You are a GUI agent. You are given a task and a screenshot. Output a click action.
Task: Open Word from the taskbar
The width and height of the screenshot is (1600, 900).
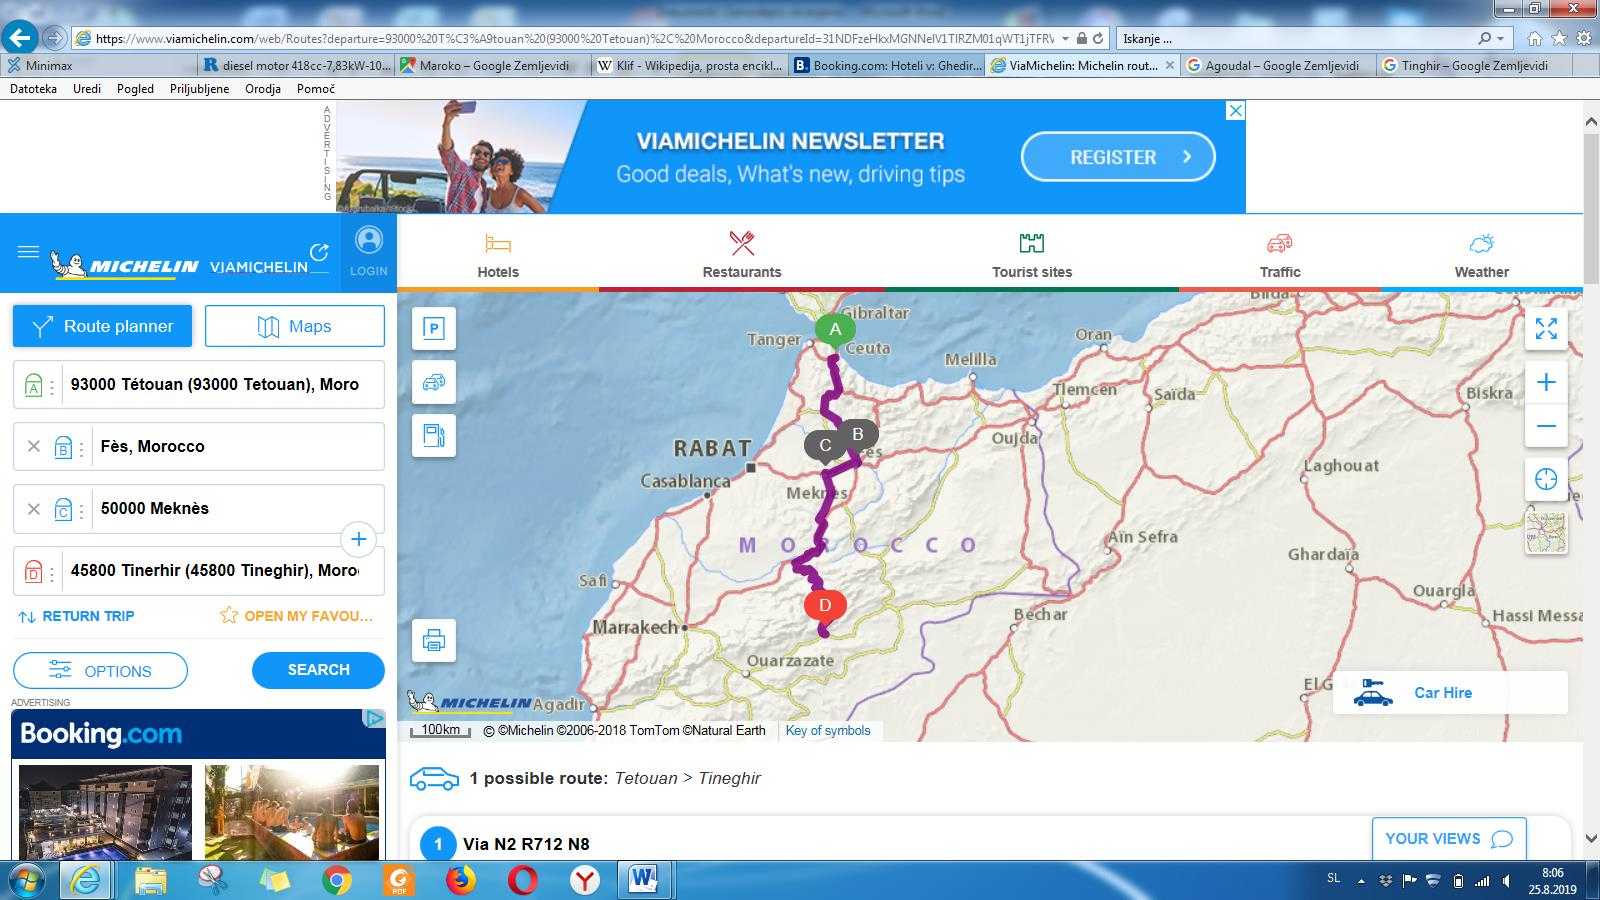click(644, 880)
